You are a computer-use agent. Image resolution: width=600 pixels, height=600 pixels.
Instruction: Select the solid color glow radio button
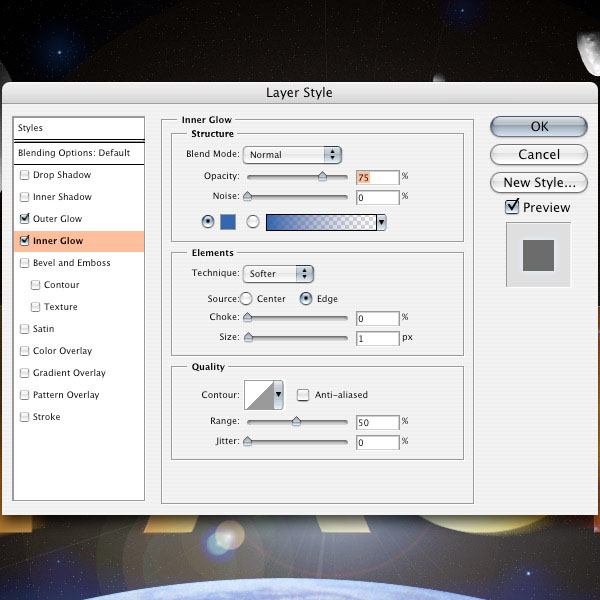pos(208,222)
